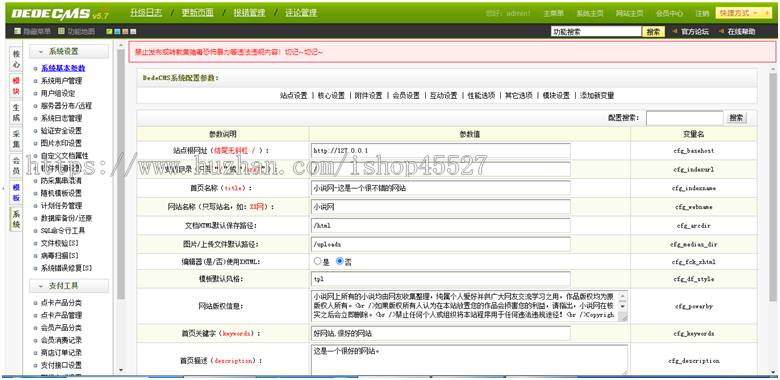Click the main page scrollbar up arrow
This screenshot has height=380, width=780.
772,69
